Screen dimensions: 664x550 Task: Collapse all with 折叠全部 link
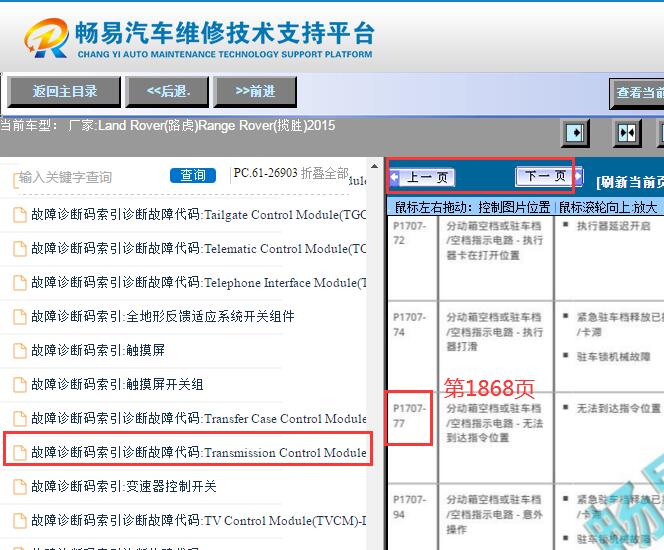click(x=324, y=173)
